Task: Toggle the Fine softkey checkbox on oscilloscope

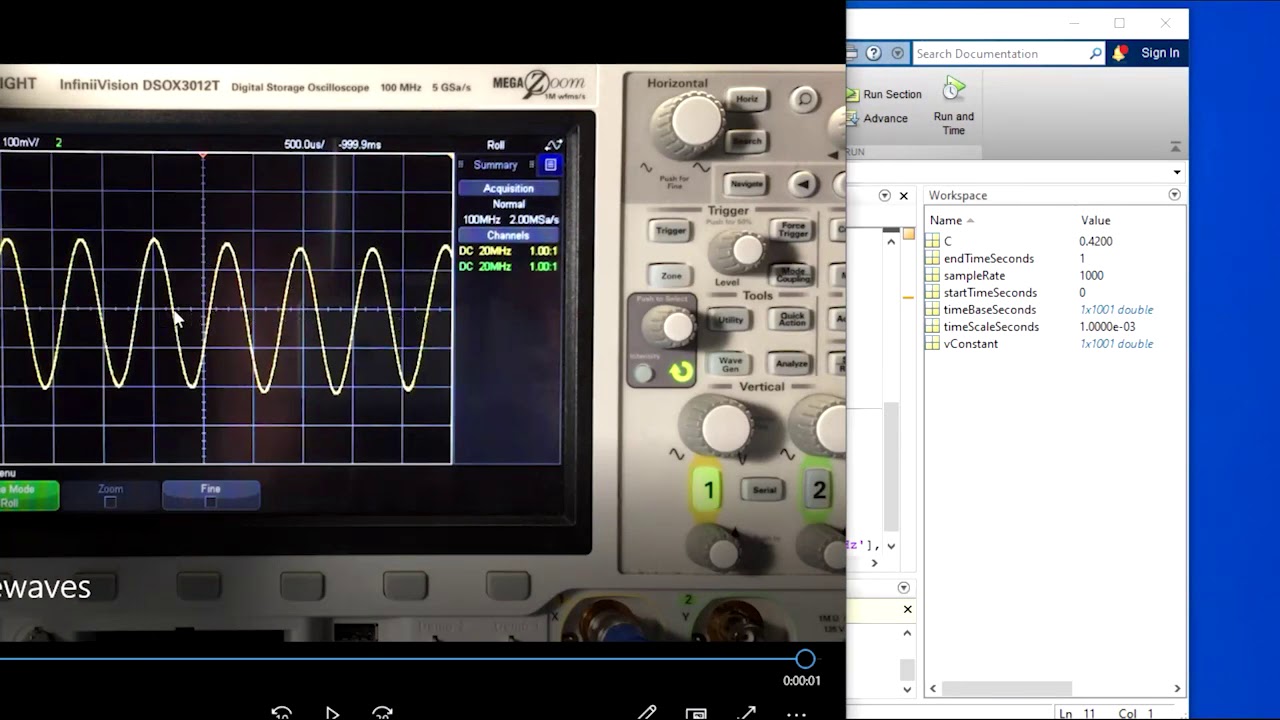Action: [x=210, y=502]
